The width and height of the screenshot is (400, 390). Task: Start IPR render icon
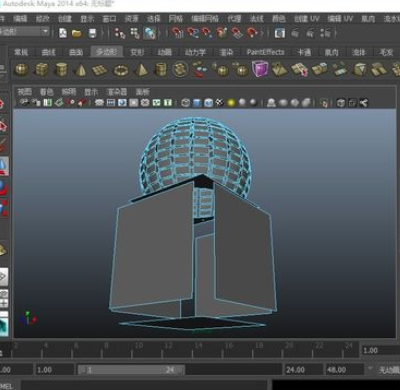click(310, 33)
